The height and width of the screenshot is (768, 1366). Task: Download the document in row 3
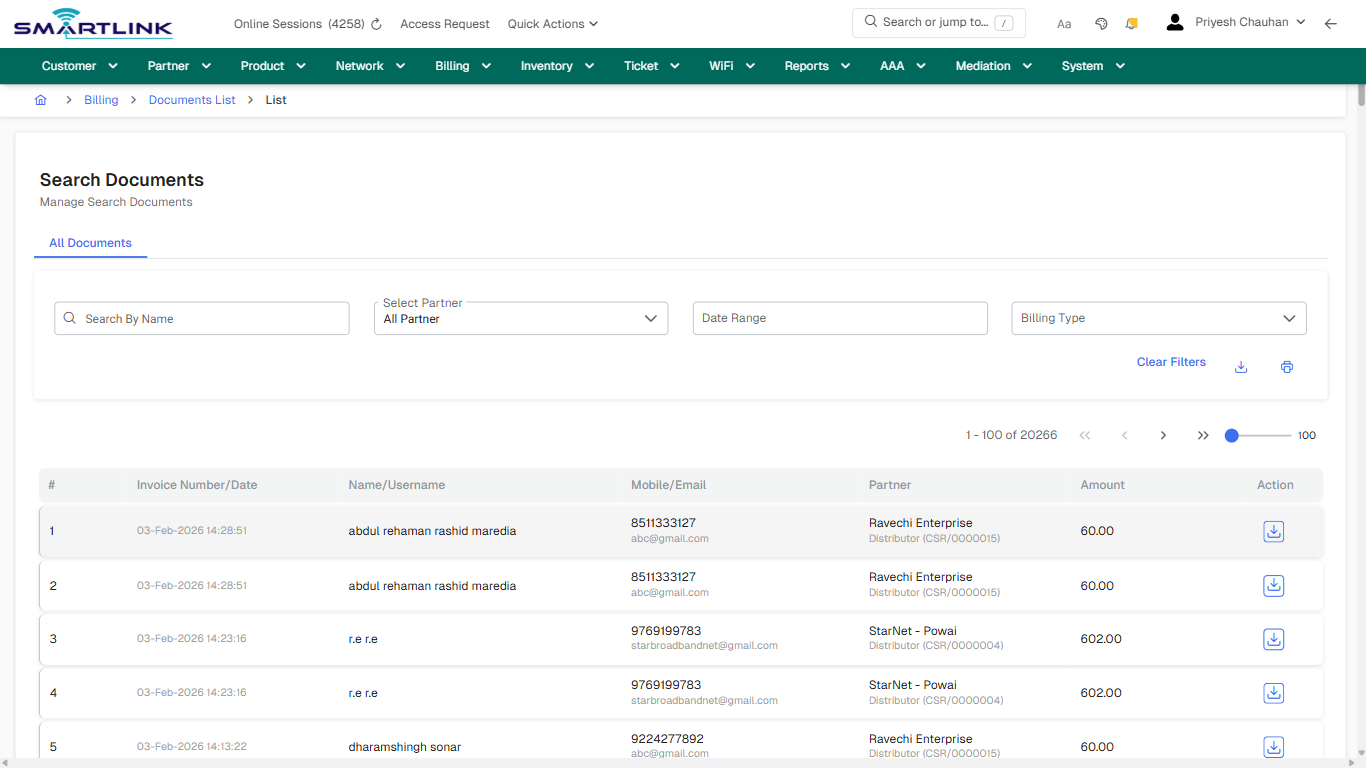click(1273, 639)
